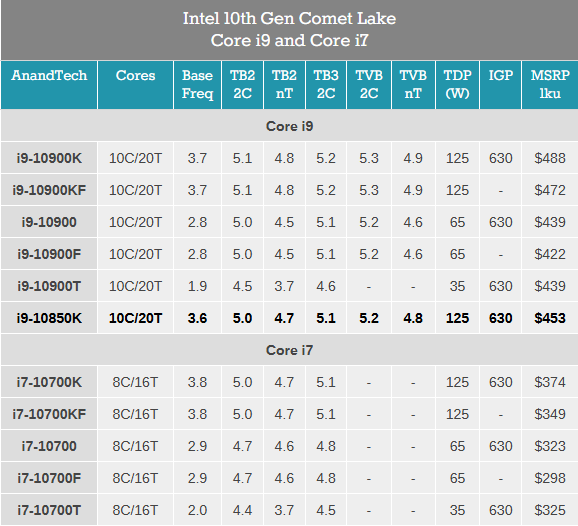Click the Intel 10th Gen Comet Lake title

[x=289, y=18]
